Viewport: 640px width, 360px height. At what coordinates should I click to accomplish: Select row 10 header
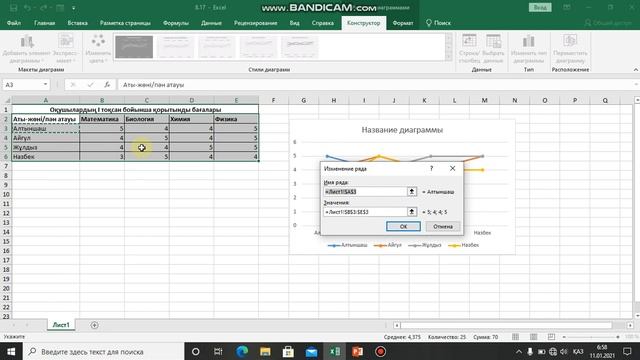[x=6, y=194]
